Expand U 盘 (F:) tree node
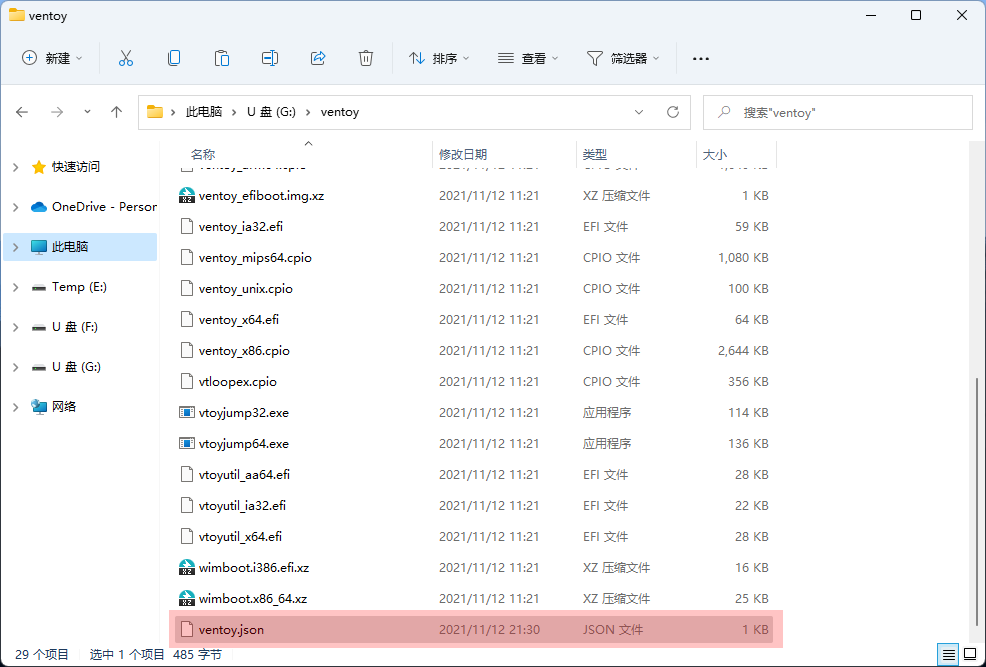 coord(16,327)
